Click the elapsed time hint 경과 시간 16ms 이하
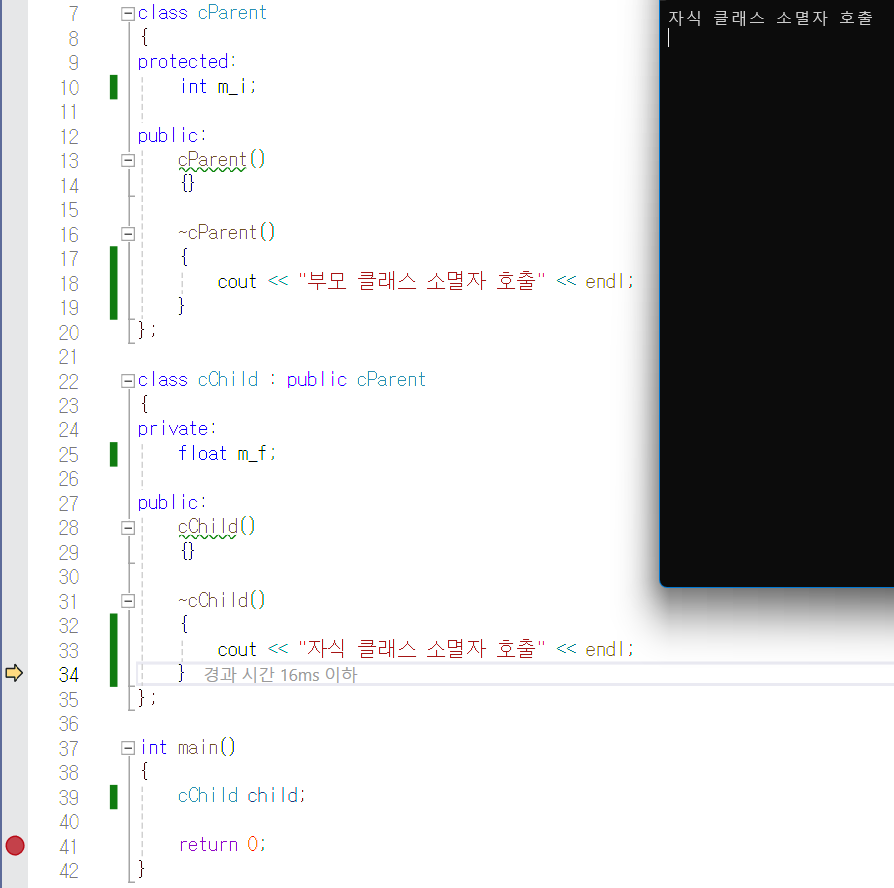 (281, 675)
